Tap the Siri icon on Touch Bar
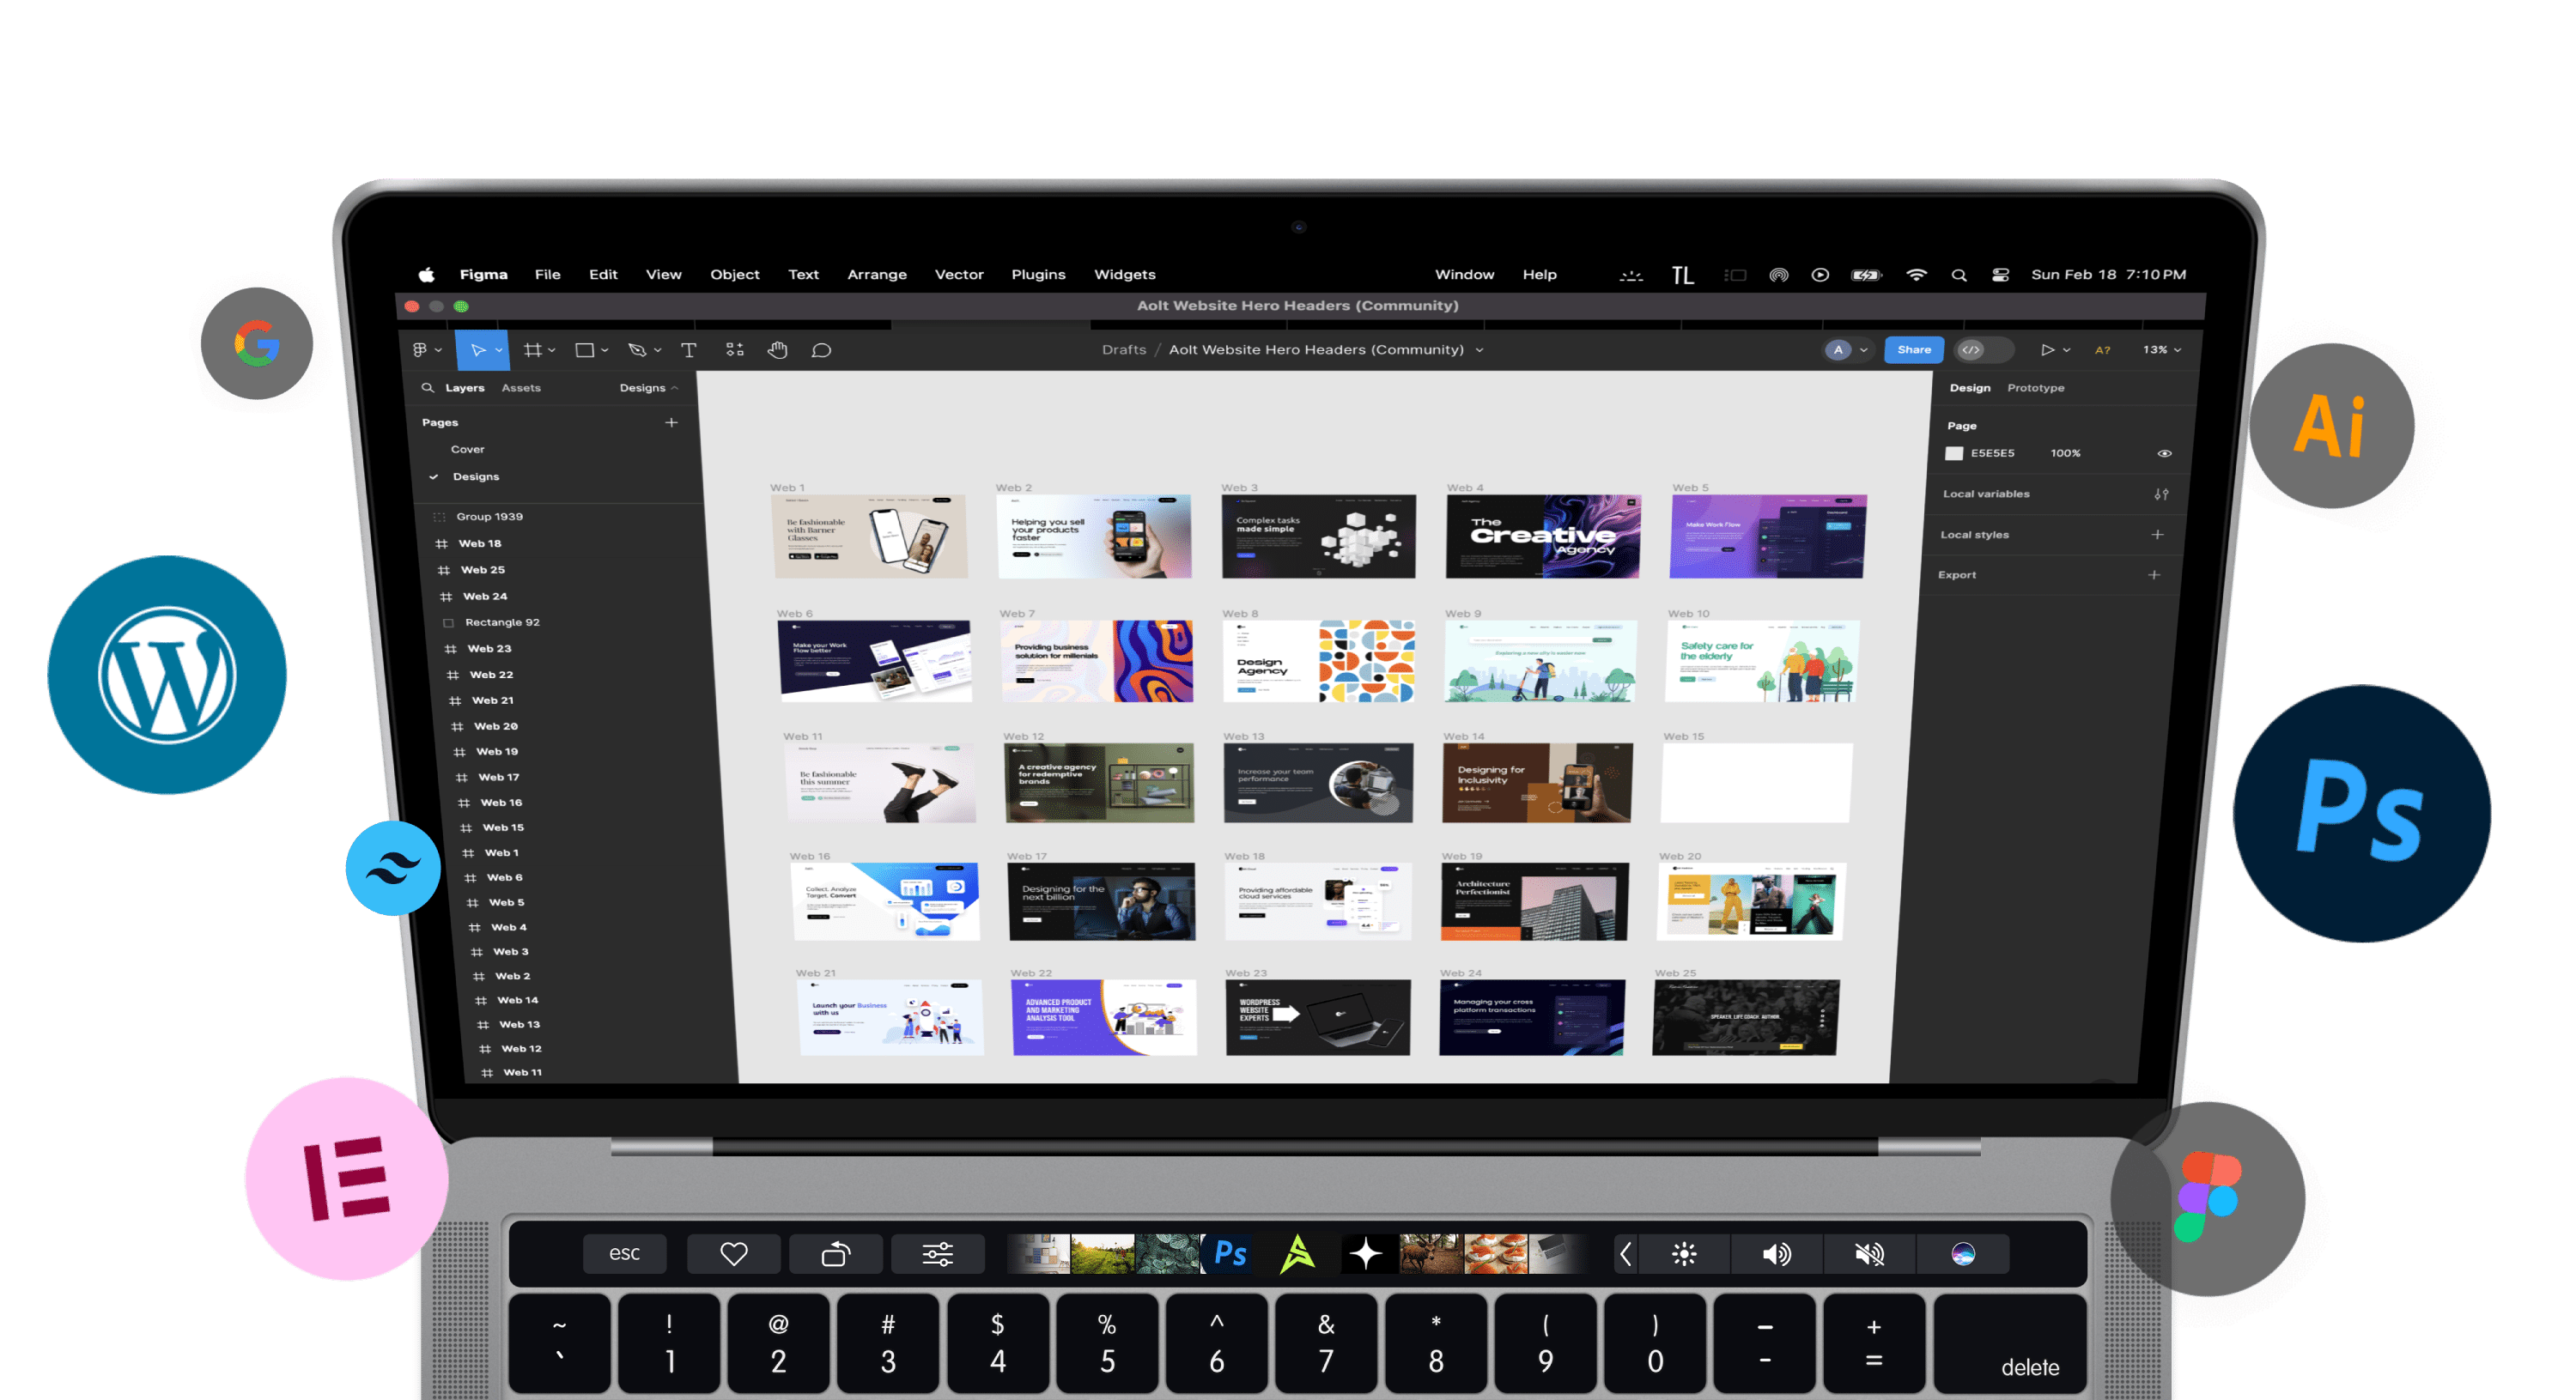This screenshot has height=1400, width=2576. [1963, 1254]
